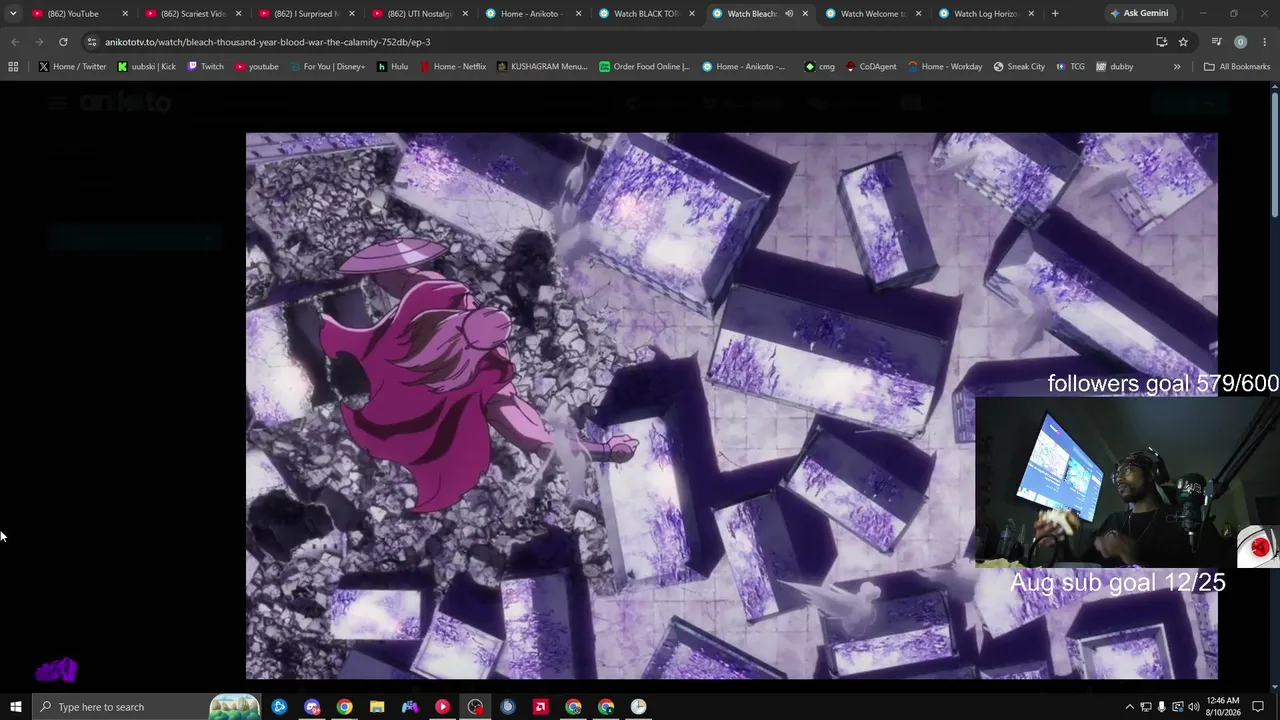The height and width of the screenshot is (720, 1280).
Task: Open the Home - Workday bookmark
Action: (x=945, y=66)
